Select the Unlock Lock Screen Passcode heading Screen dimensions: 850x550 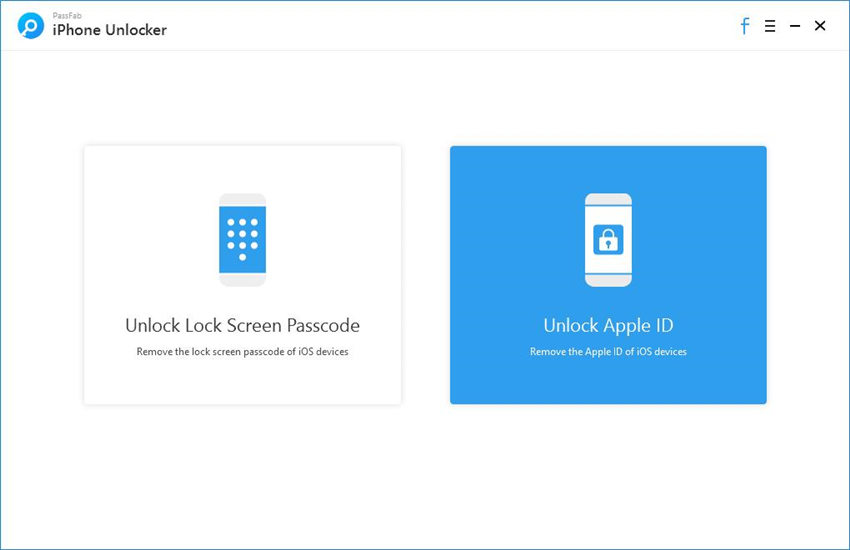point(242,325)
